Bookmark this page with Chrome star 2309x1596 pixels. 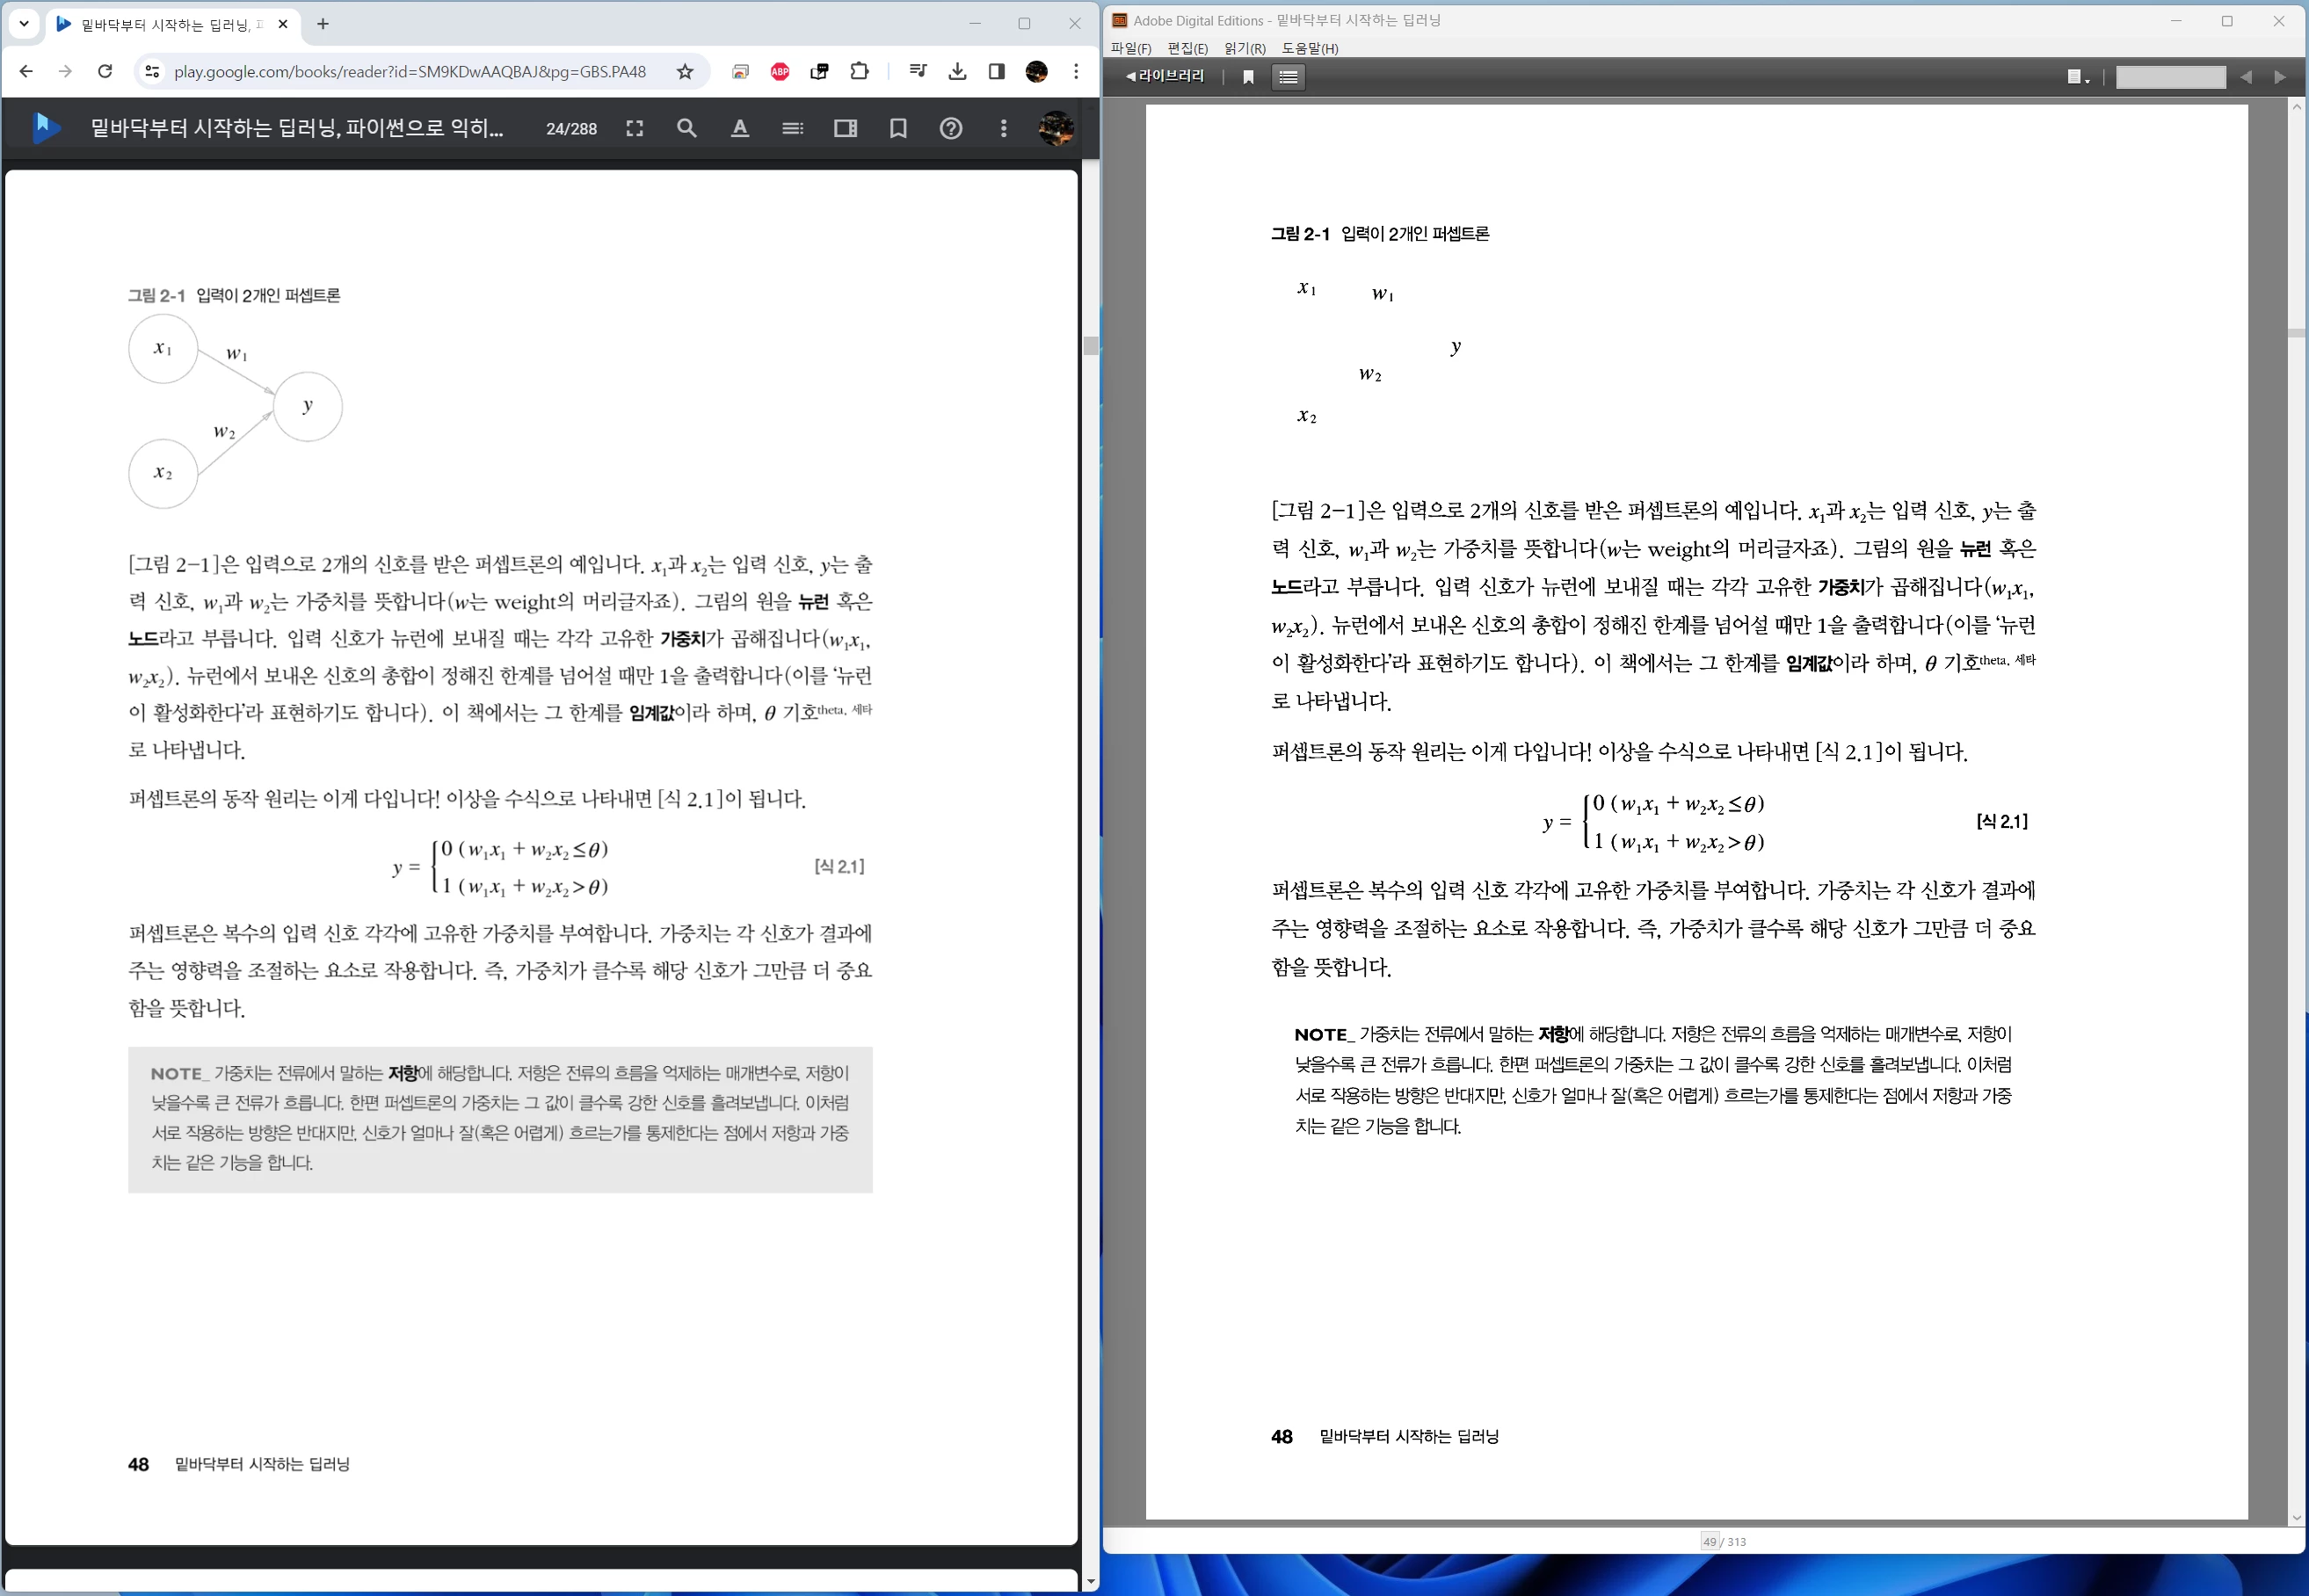(684, 71)
